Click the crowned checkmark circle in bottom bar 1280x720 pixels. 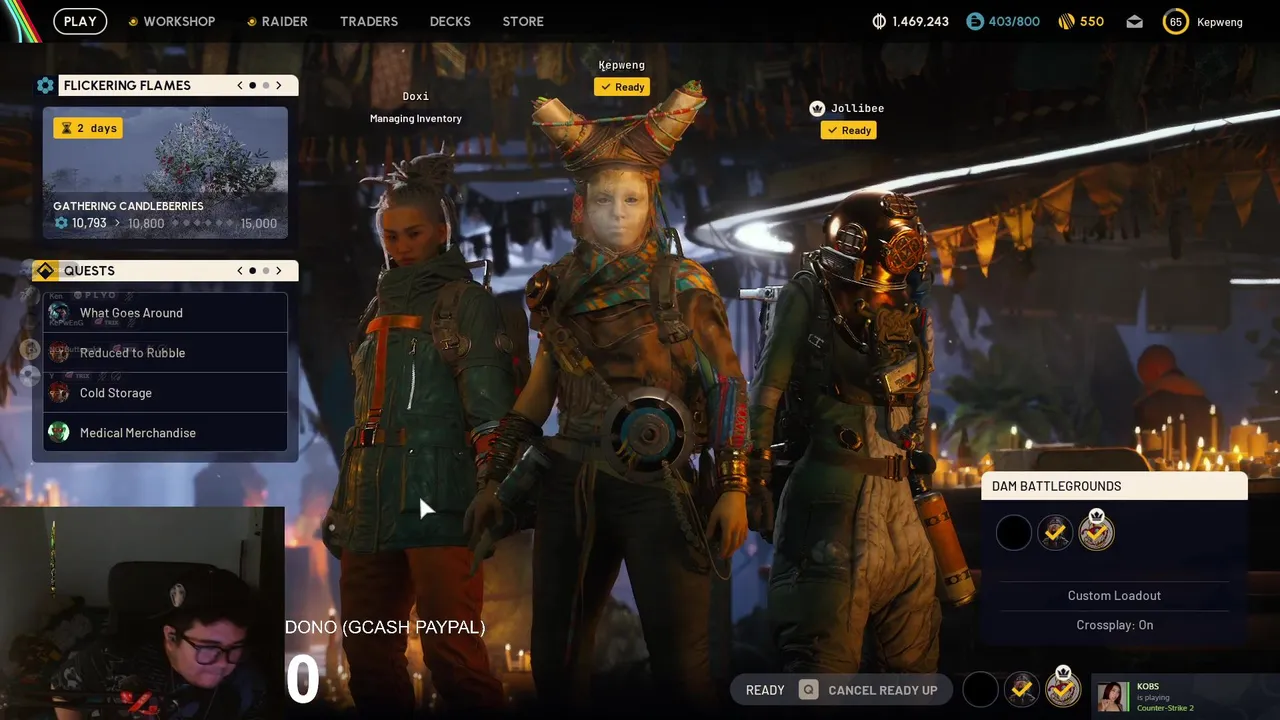tap(1063, 688)
